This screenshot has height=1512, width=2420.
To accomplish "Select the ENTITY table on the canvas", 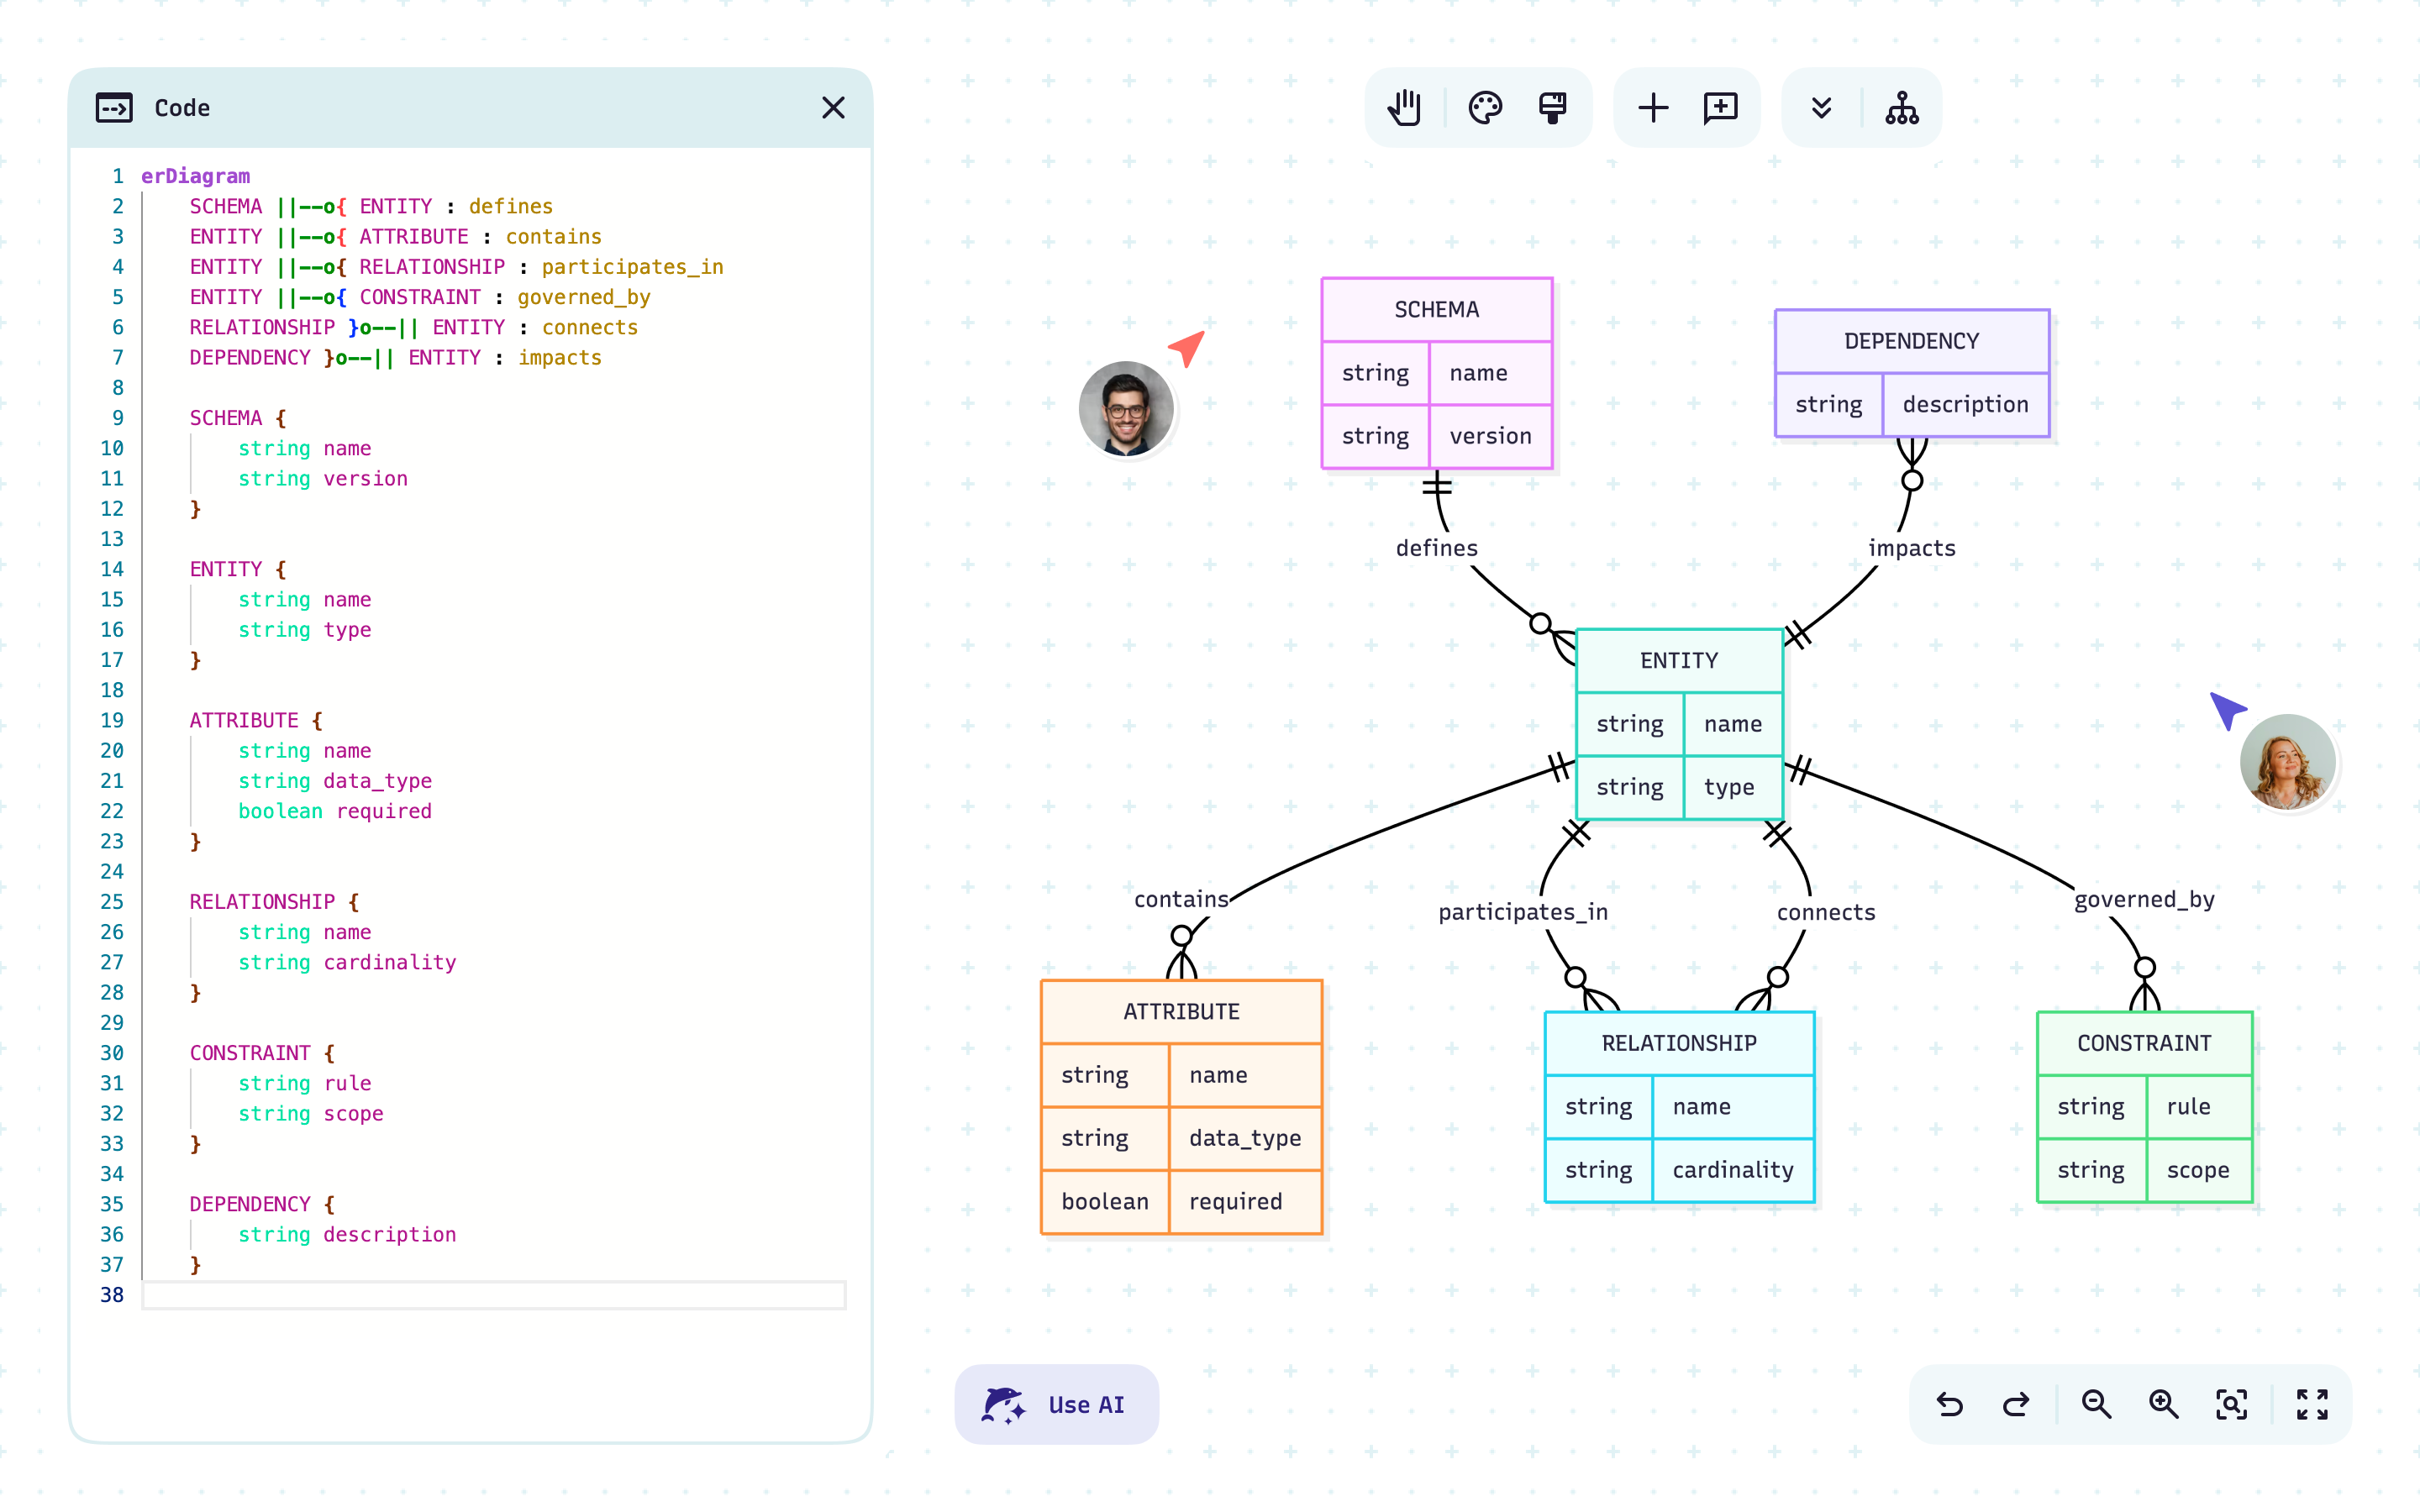I will pyautogui.click(x=1678, y=660).
